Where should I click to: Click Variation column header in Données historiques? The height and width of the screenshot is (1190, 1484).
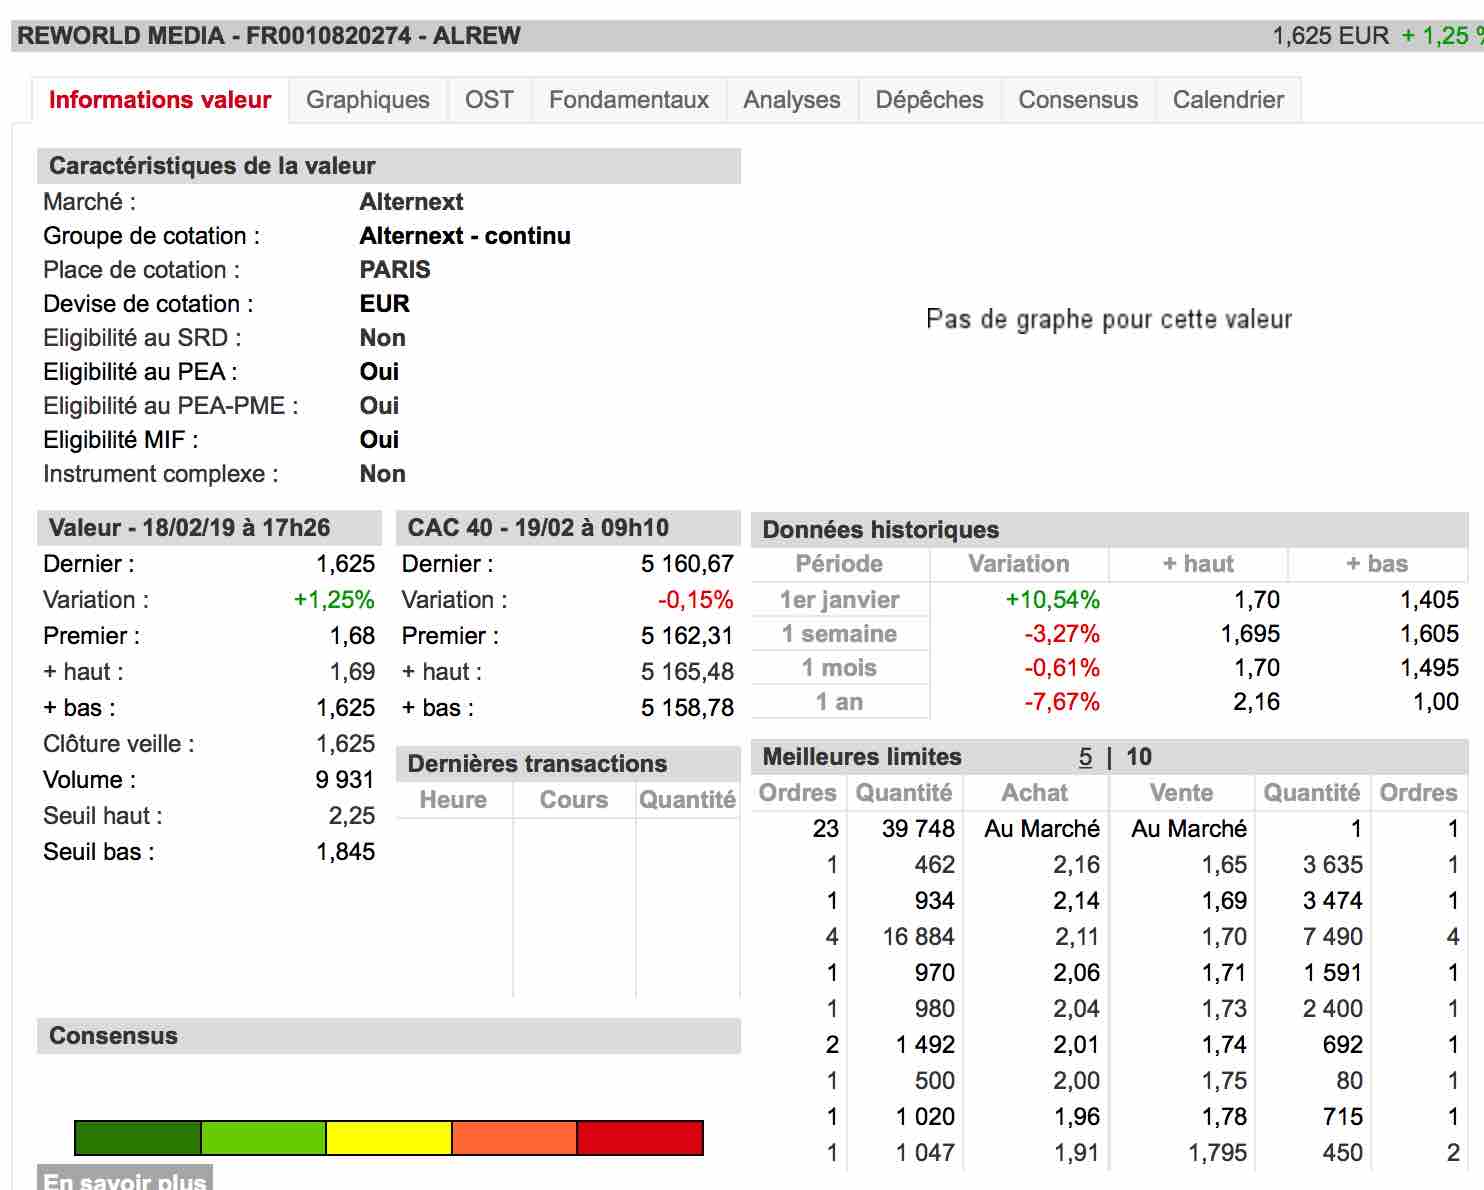[x=1019, y=564]
